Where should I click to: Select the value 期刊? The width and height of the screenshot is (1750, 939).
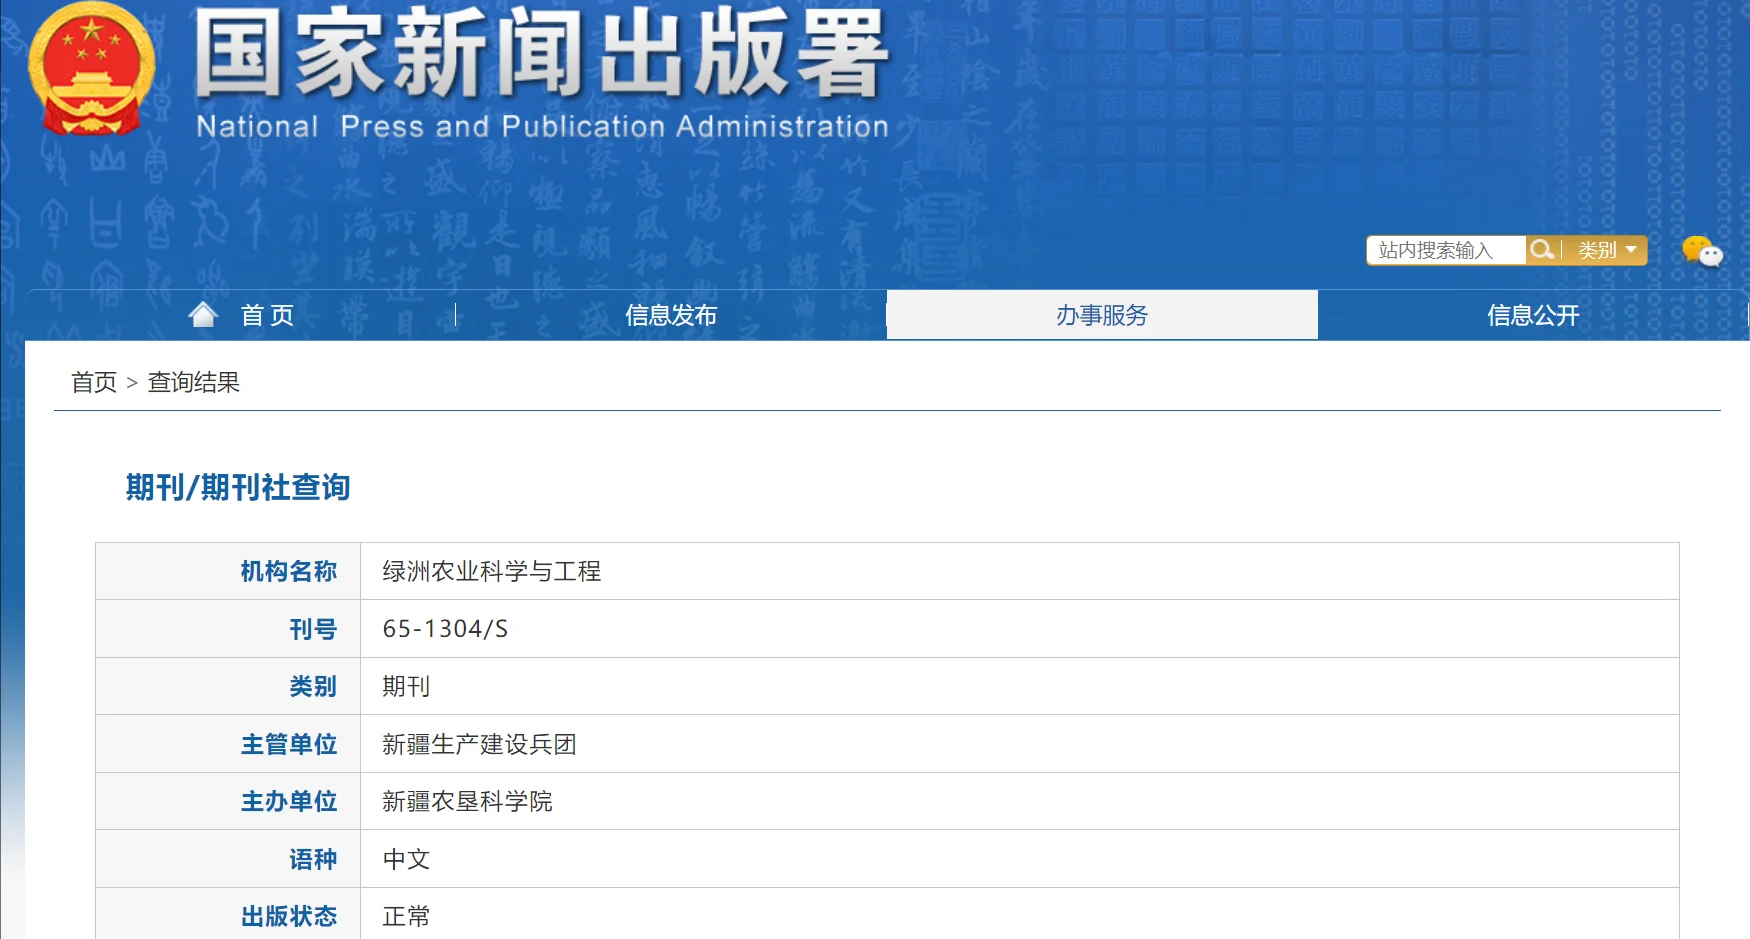[x=406, y=686]
